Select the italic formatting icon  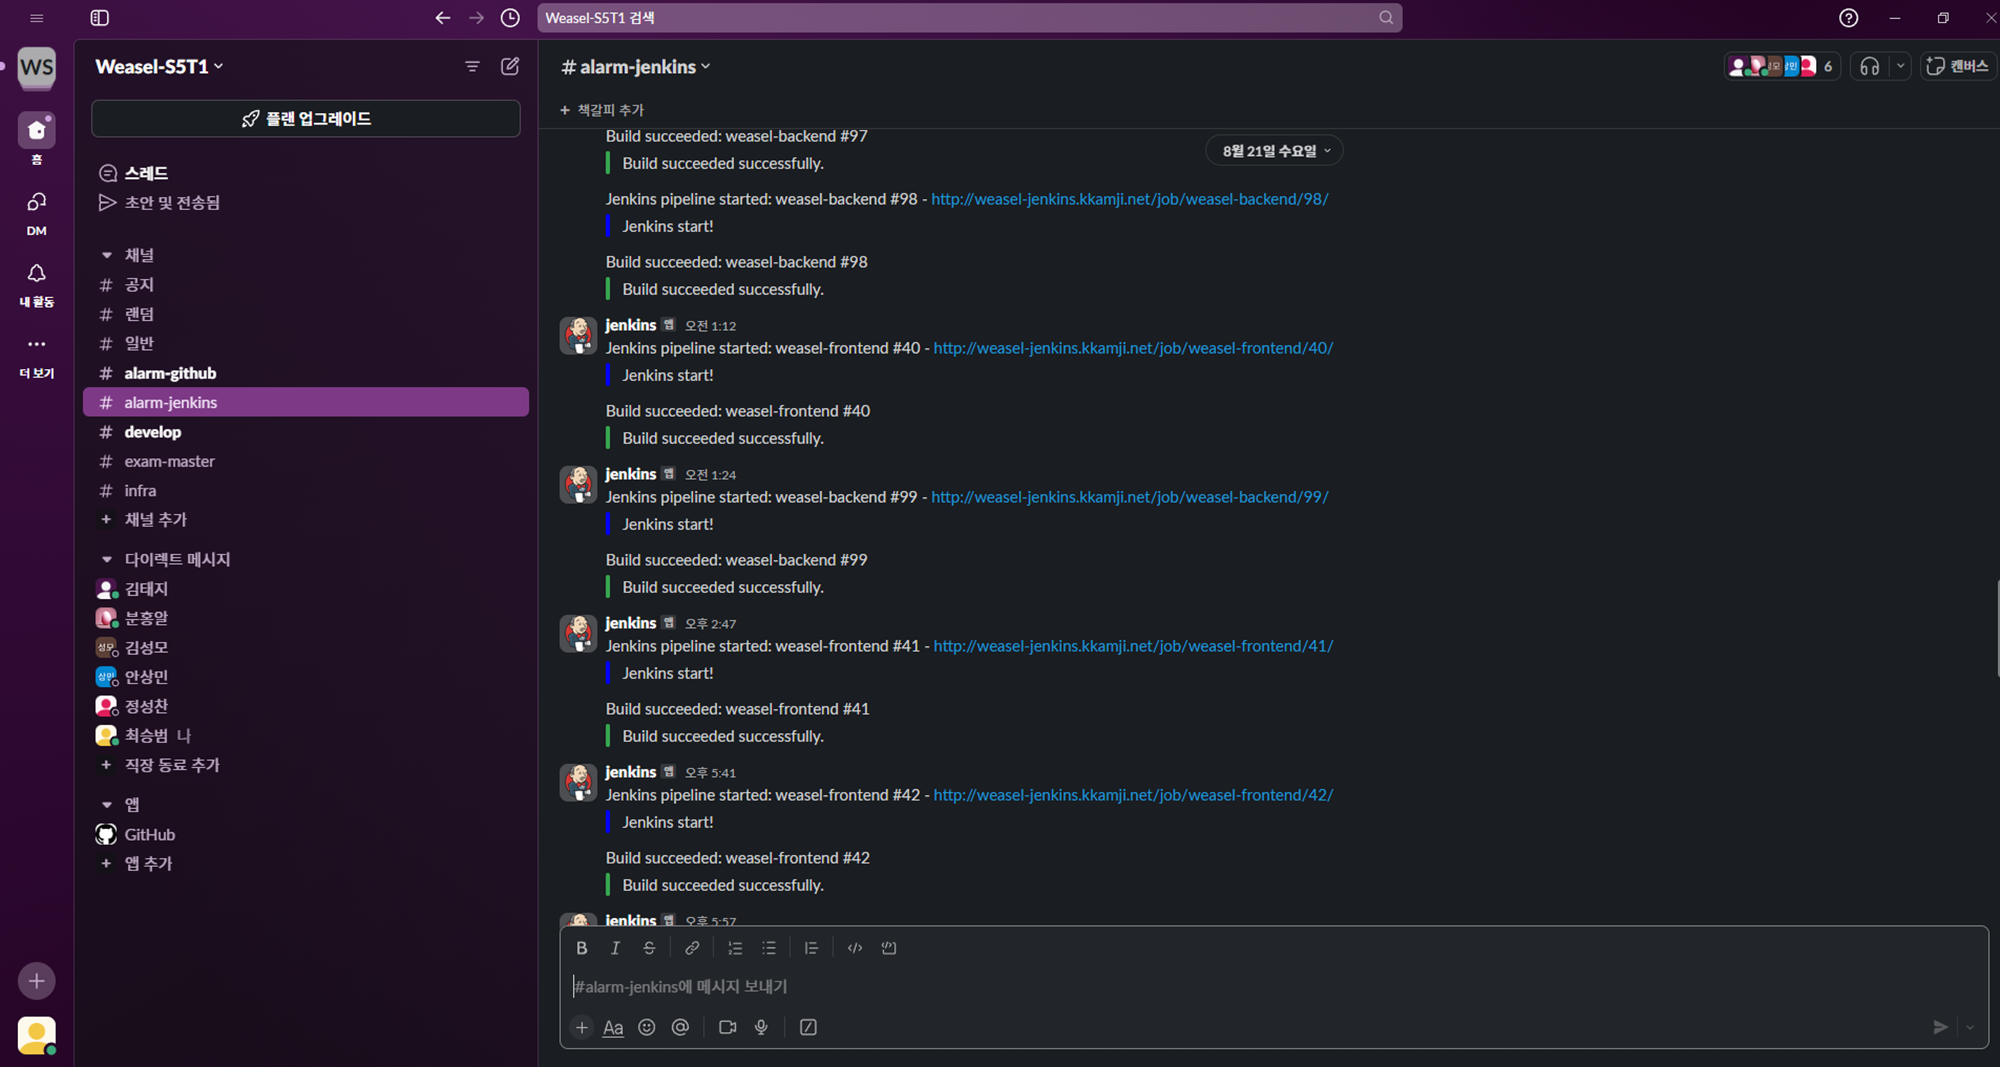click(x=615, y=947)
